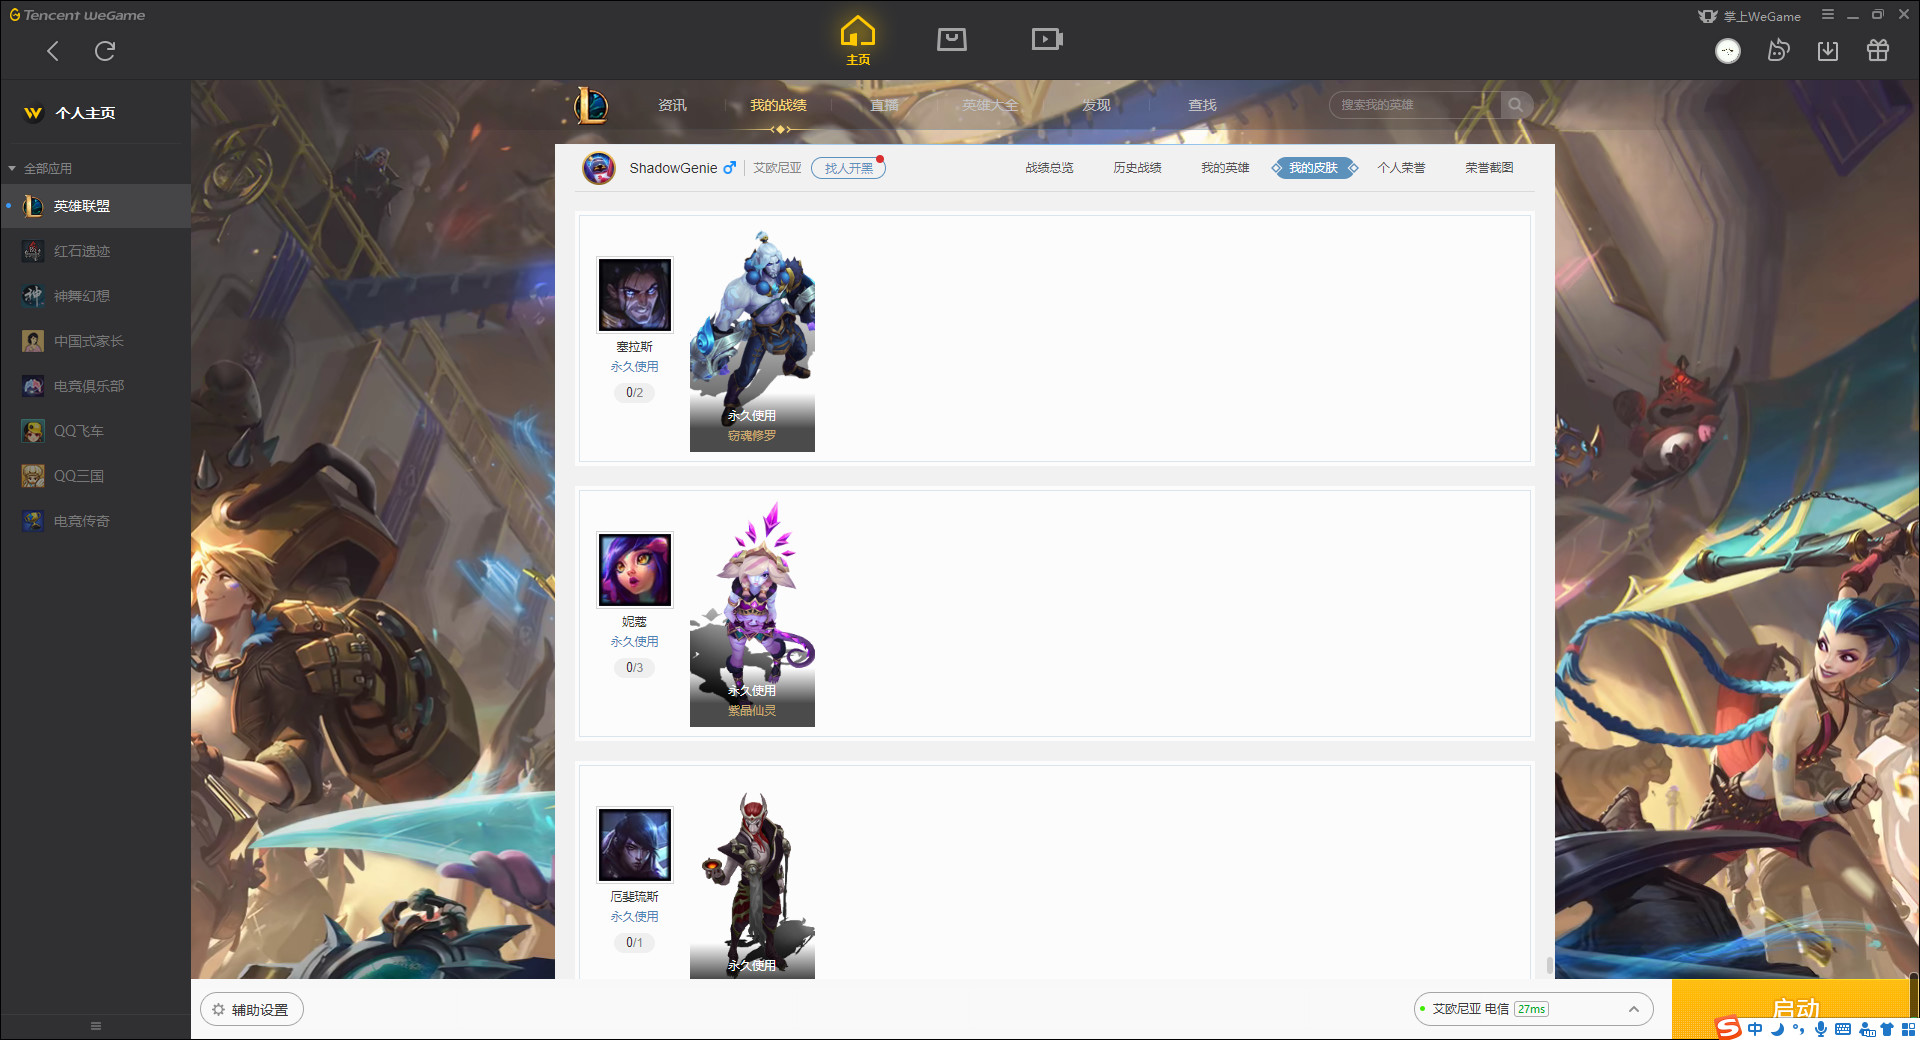The width and height of the screenshot is (1920, 1040).
Task: Select QQ飞车 in the sidebar
Action: tap(95, 431)
